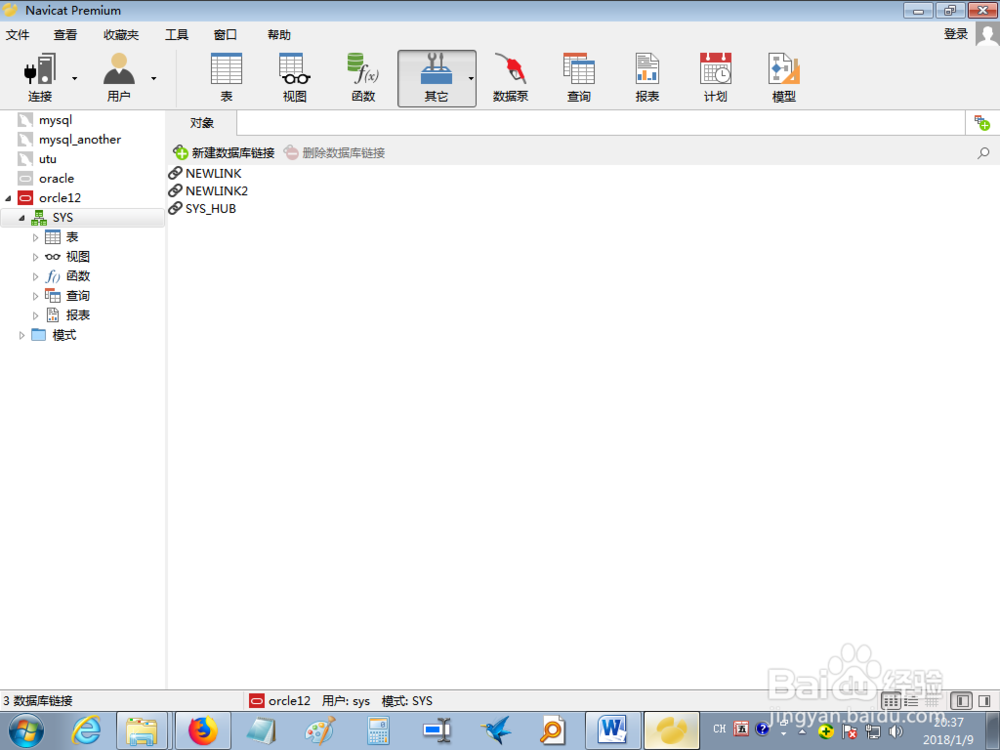Open Windows Explorer from taskbar
1000x750 pixels.
click(142, 731)
